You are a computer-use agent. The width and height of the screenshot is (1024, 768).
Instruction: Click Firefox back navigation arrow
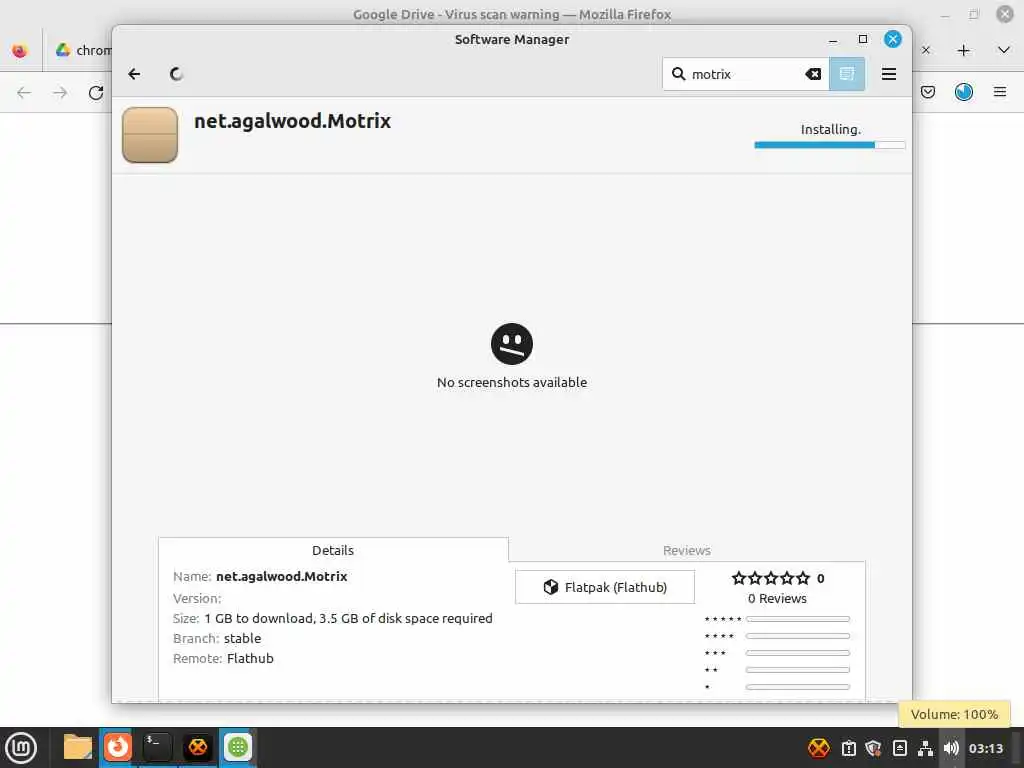[24, 93]
